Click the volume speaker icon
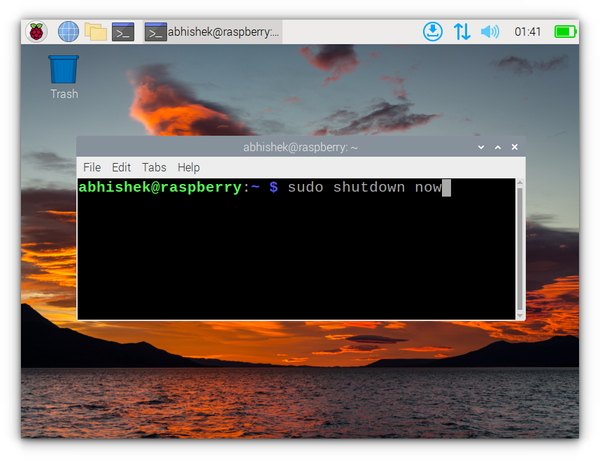This screenshot has width=600, height=461. [489, 32]
